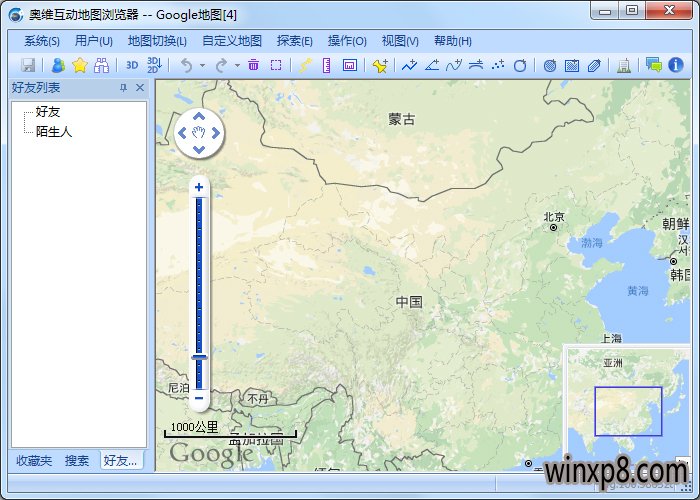Click the 蒙古 label on the map
This screenshot has width=700, height=500.
[402, 119]
